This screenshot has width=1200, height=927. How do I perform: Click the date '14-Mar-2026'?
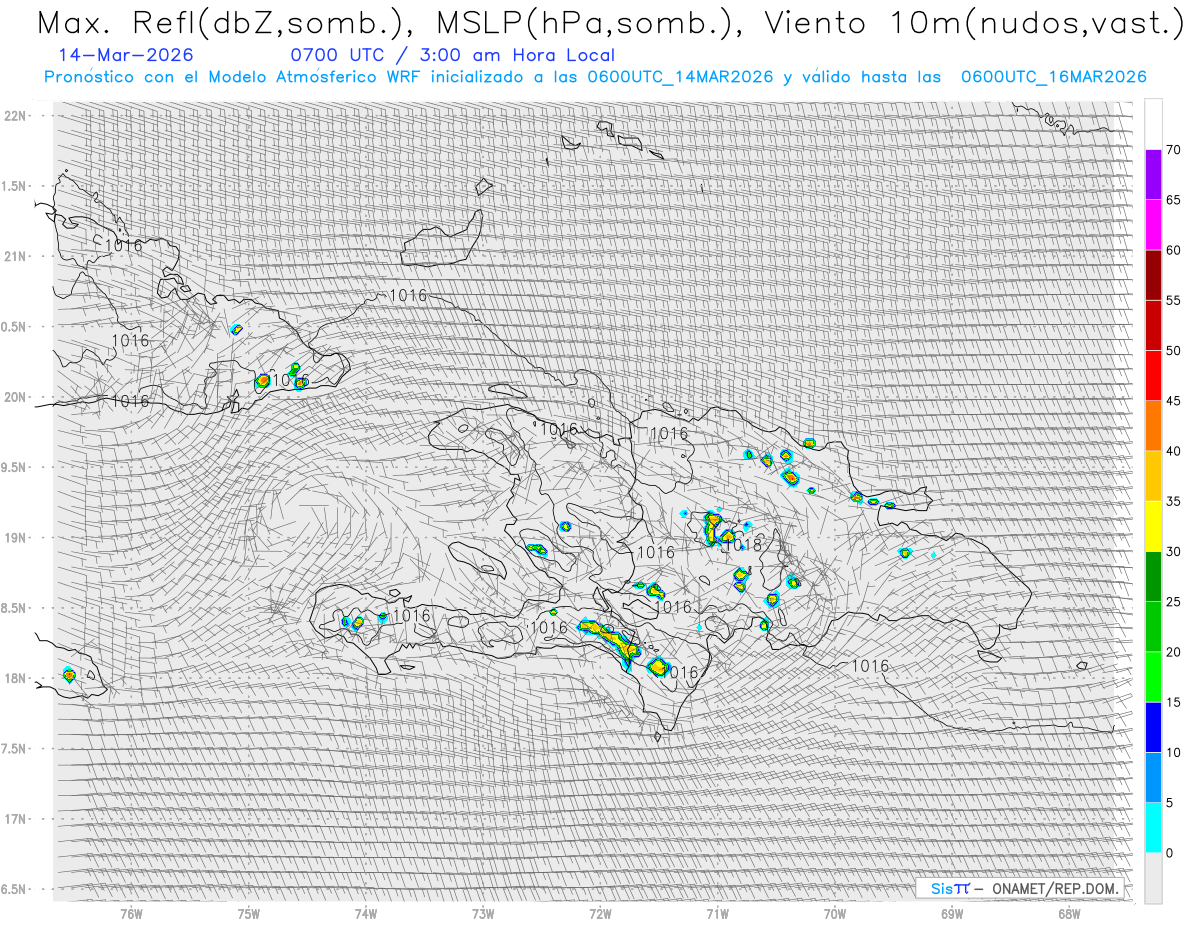(126, 55)
